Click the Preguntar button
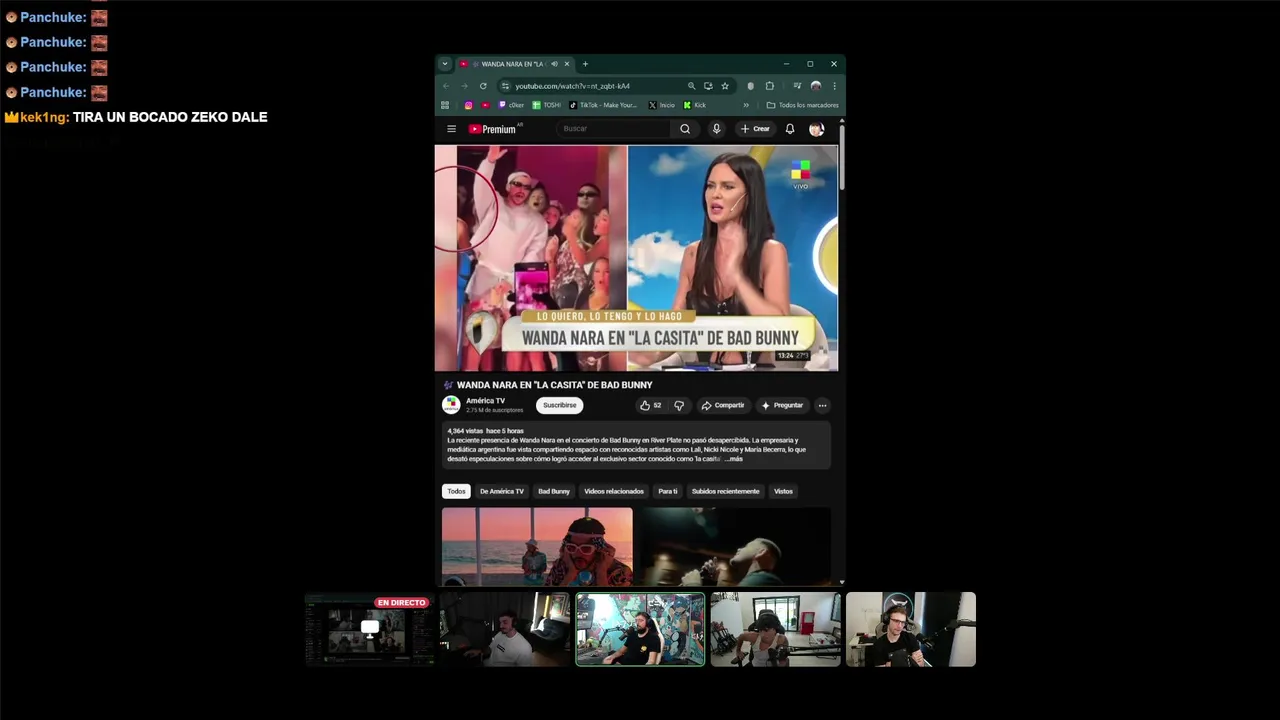Image resolution: width=1280 pixels, height=720 pixels. pos(782,405)
